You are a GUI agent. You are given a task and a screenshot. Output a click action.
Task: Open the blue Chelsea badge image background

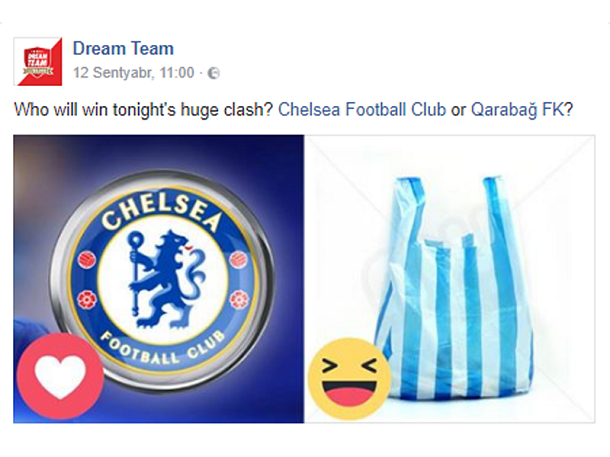click(x=159, y=278)
